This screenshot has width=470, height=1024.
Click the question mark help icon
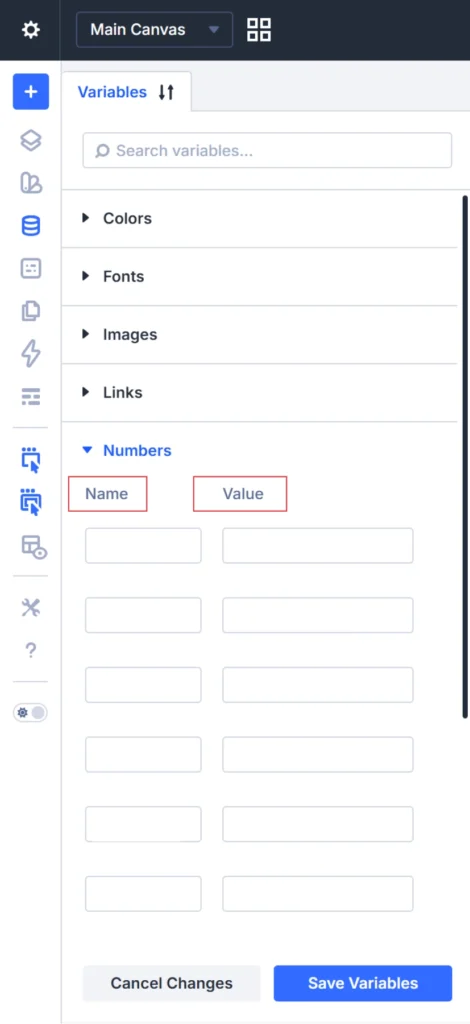pos(31,650)
